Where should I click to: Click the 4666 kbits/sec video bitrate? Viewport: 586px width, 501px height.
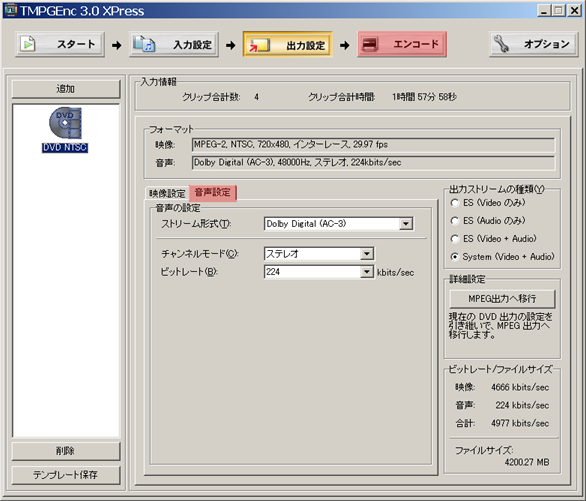tap(520, 387)
